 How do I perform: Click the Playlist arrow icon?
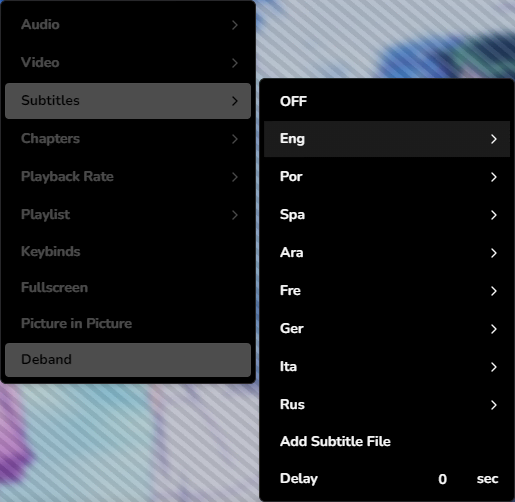point(235,215)
